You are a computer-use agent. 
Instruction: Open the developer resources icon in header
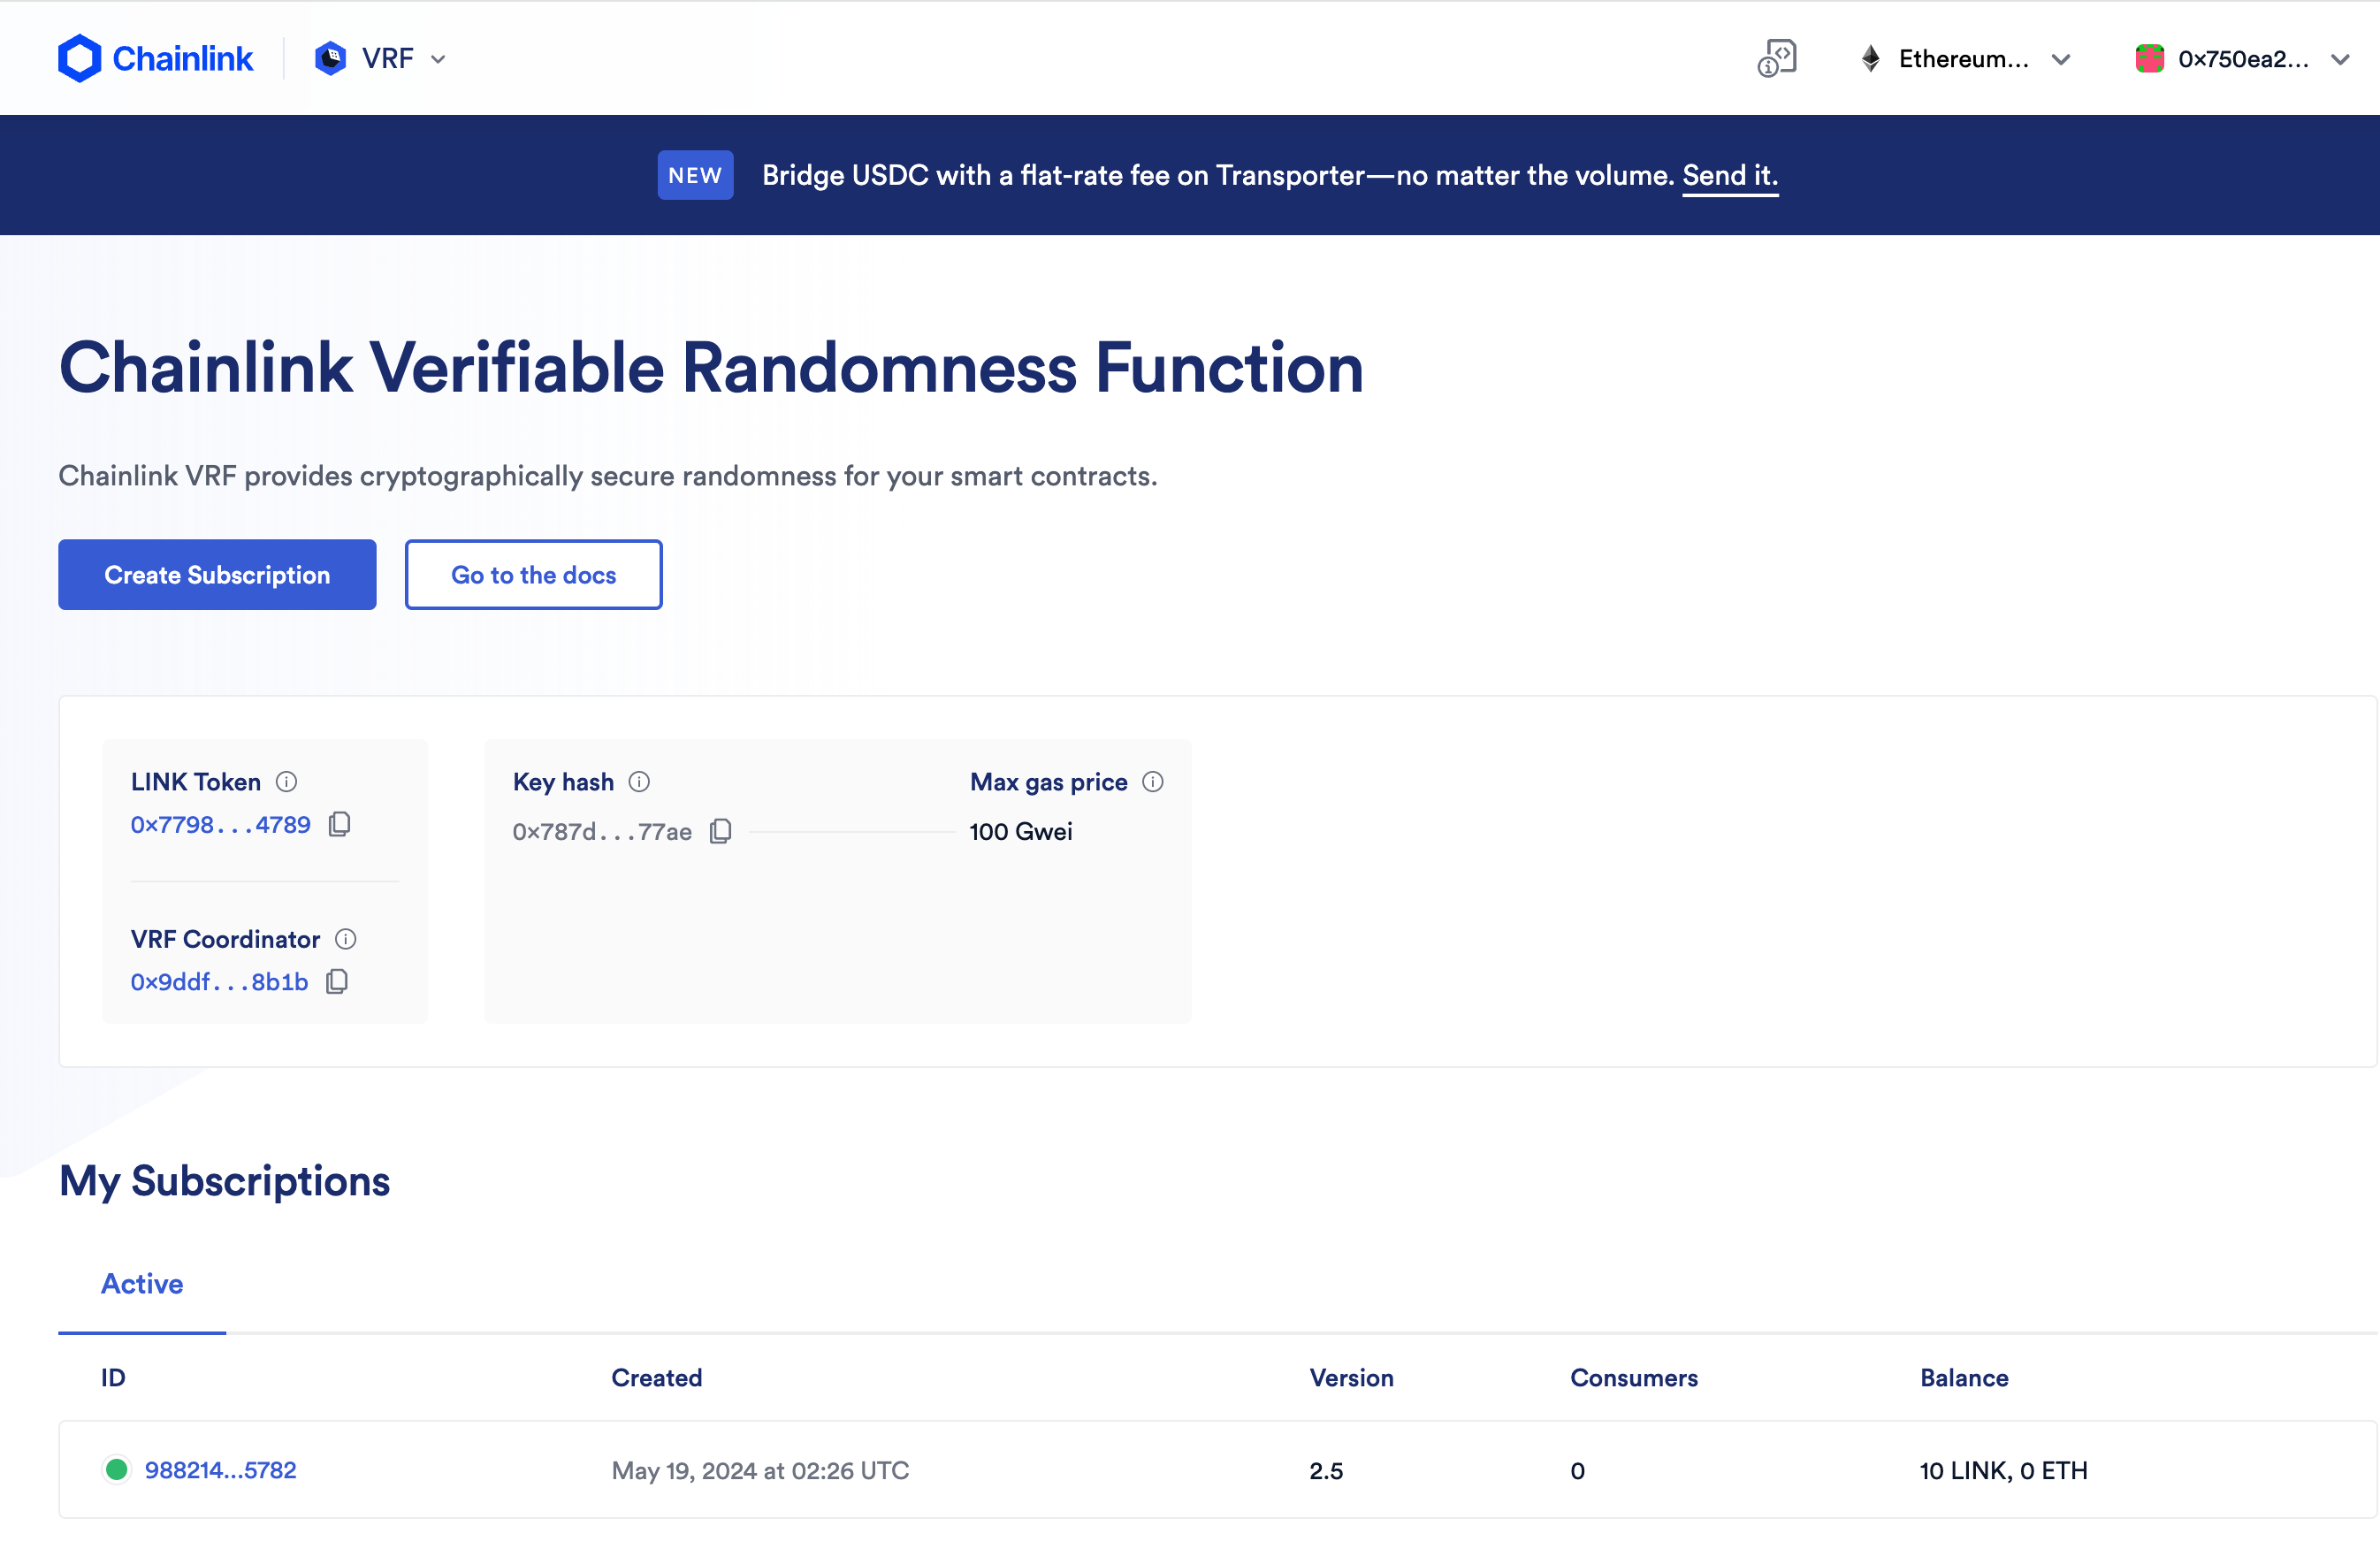(1777, 58)
